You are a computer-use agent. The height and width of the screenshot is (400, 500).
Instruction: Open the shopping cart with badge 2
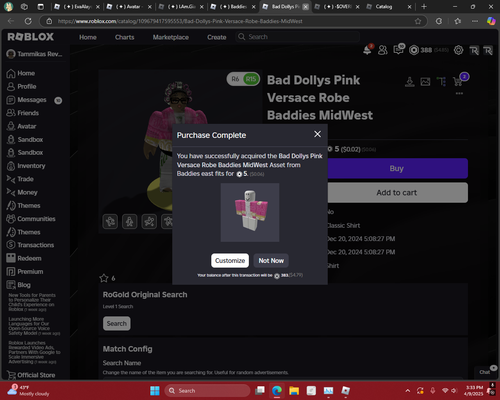tap(458, 81)
